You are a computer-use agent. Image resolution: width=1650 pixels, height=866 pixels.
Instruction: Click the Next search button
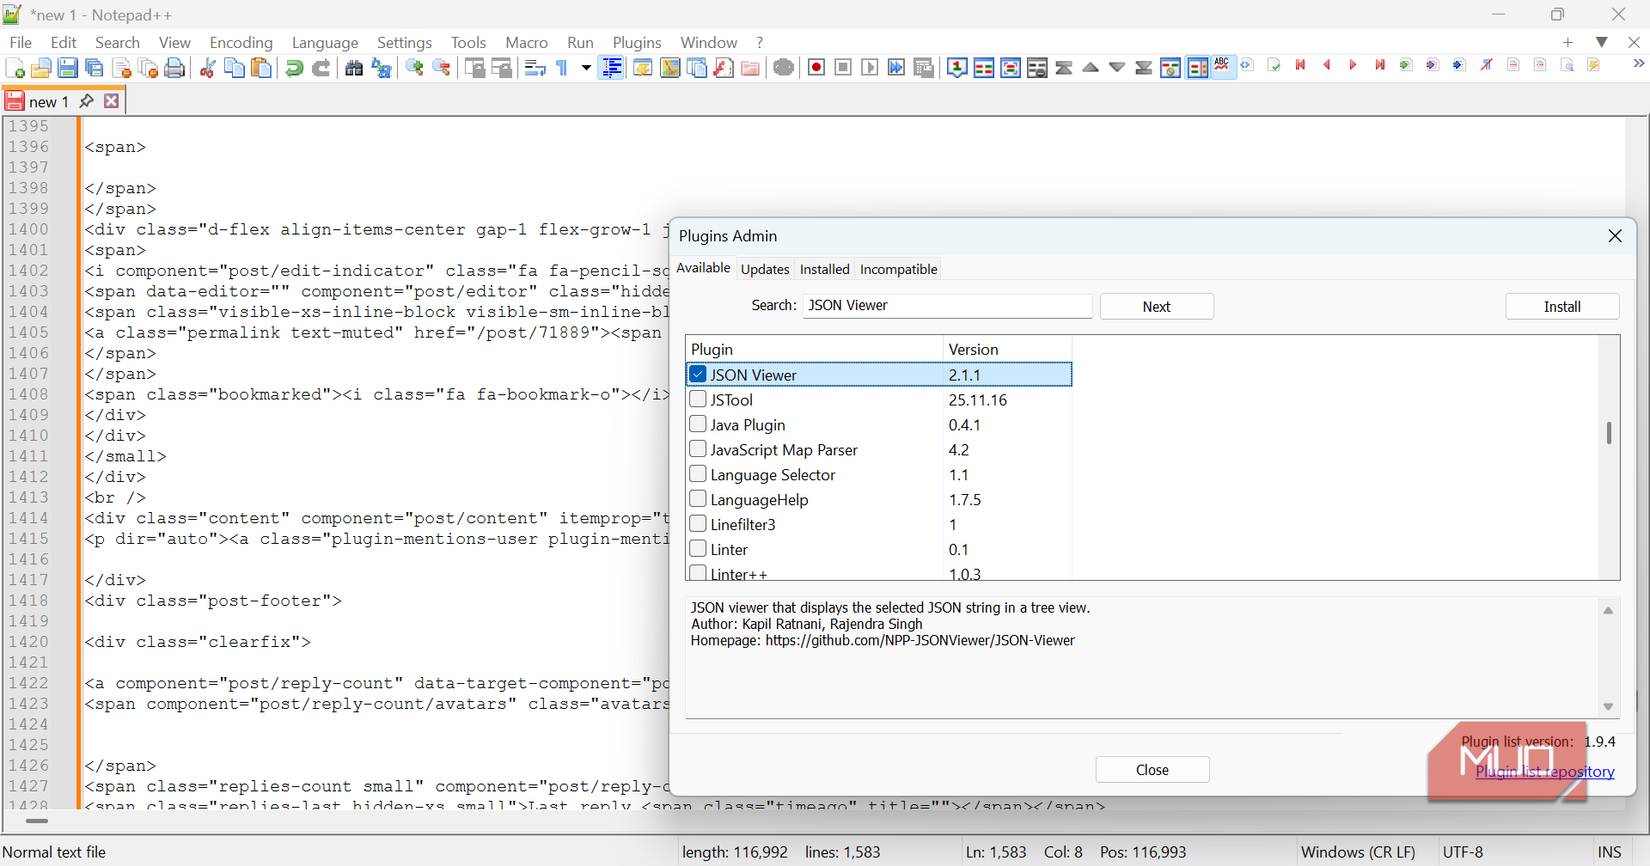coord(1156,306)
